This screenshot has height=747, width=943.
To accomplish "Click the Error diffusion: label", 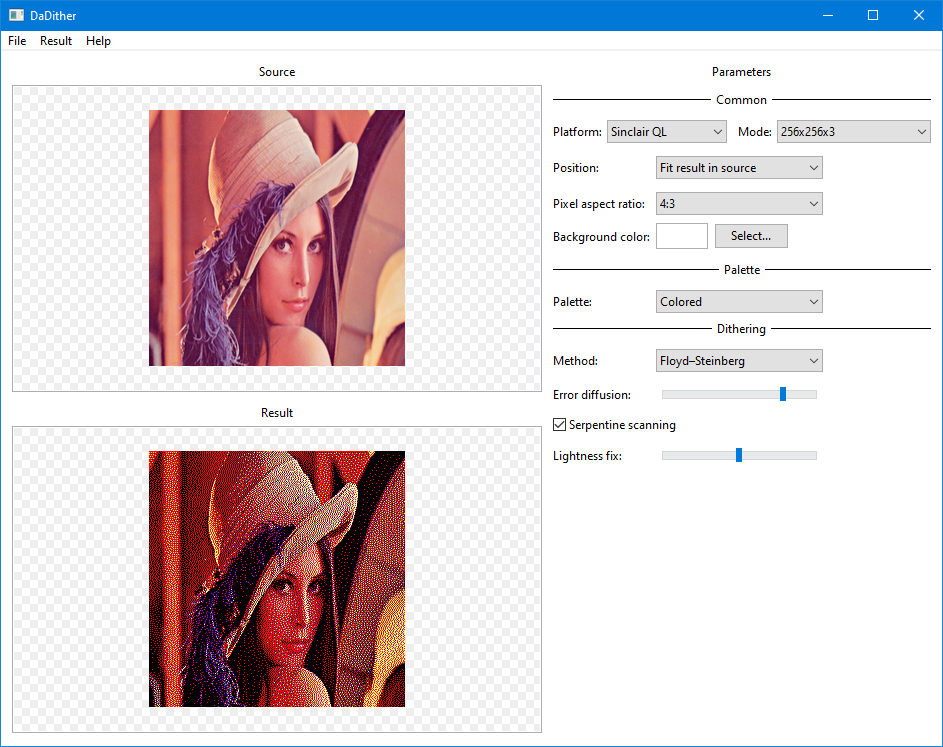I will [592, 395].
